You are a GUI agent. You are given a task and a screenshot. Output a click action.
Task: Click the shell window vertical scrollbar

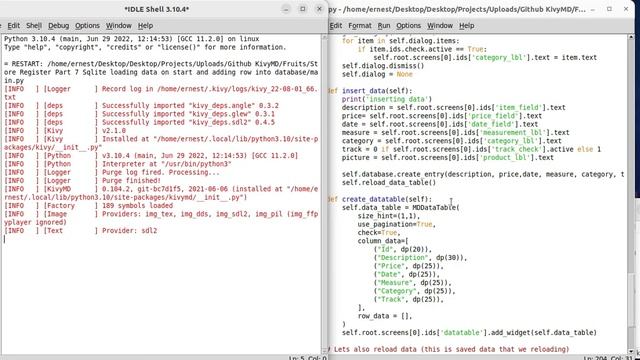(324, 194)
